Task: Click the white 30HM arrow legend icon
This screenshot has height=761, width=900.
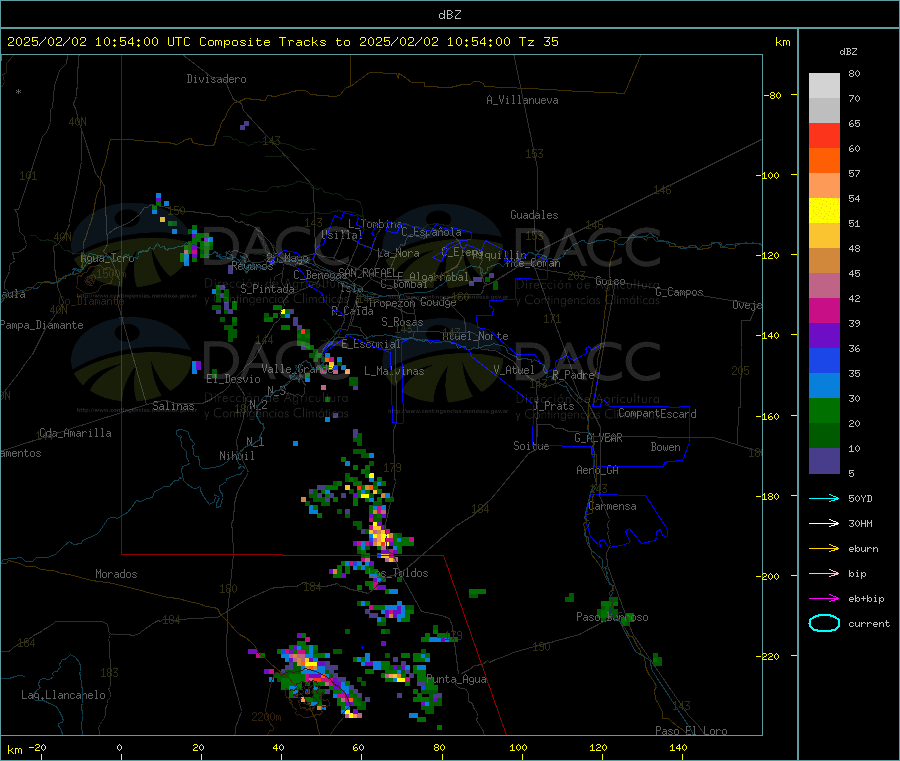Action: point(824,523)
